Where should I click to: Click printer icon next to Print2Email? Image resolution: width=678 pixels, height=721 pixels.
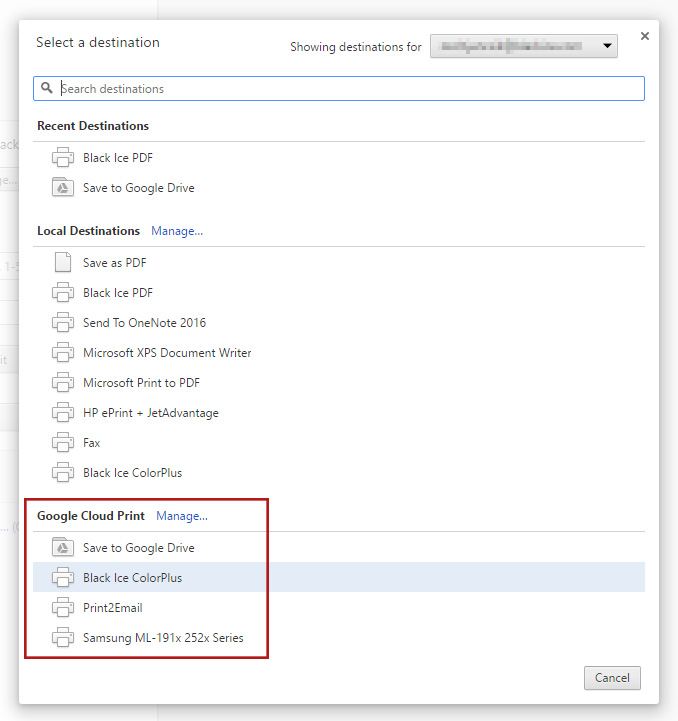63,608
